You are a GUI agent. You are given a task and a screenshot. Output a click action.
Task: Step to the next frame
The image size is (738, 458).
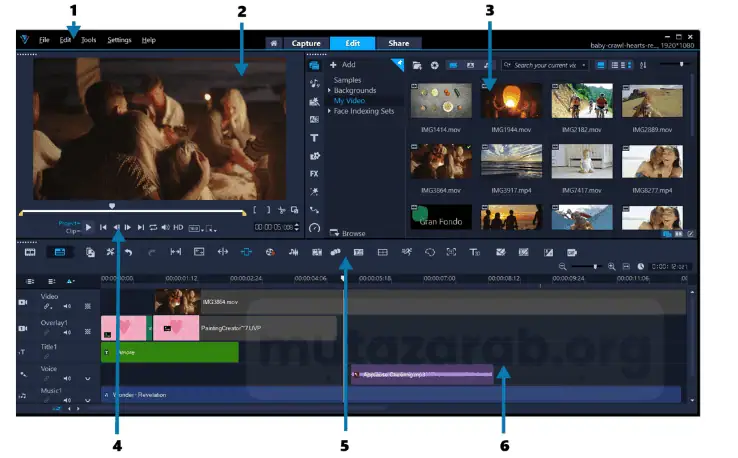pos(128,227)
